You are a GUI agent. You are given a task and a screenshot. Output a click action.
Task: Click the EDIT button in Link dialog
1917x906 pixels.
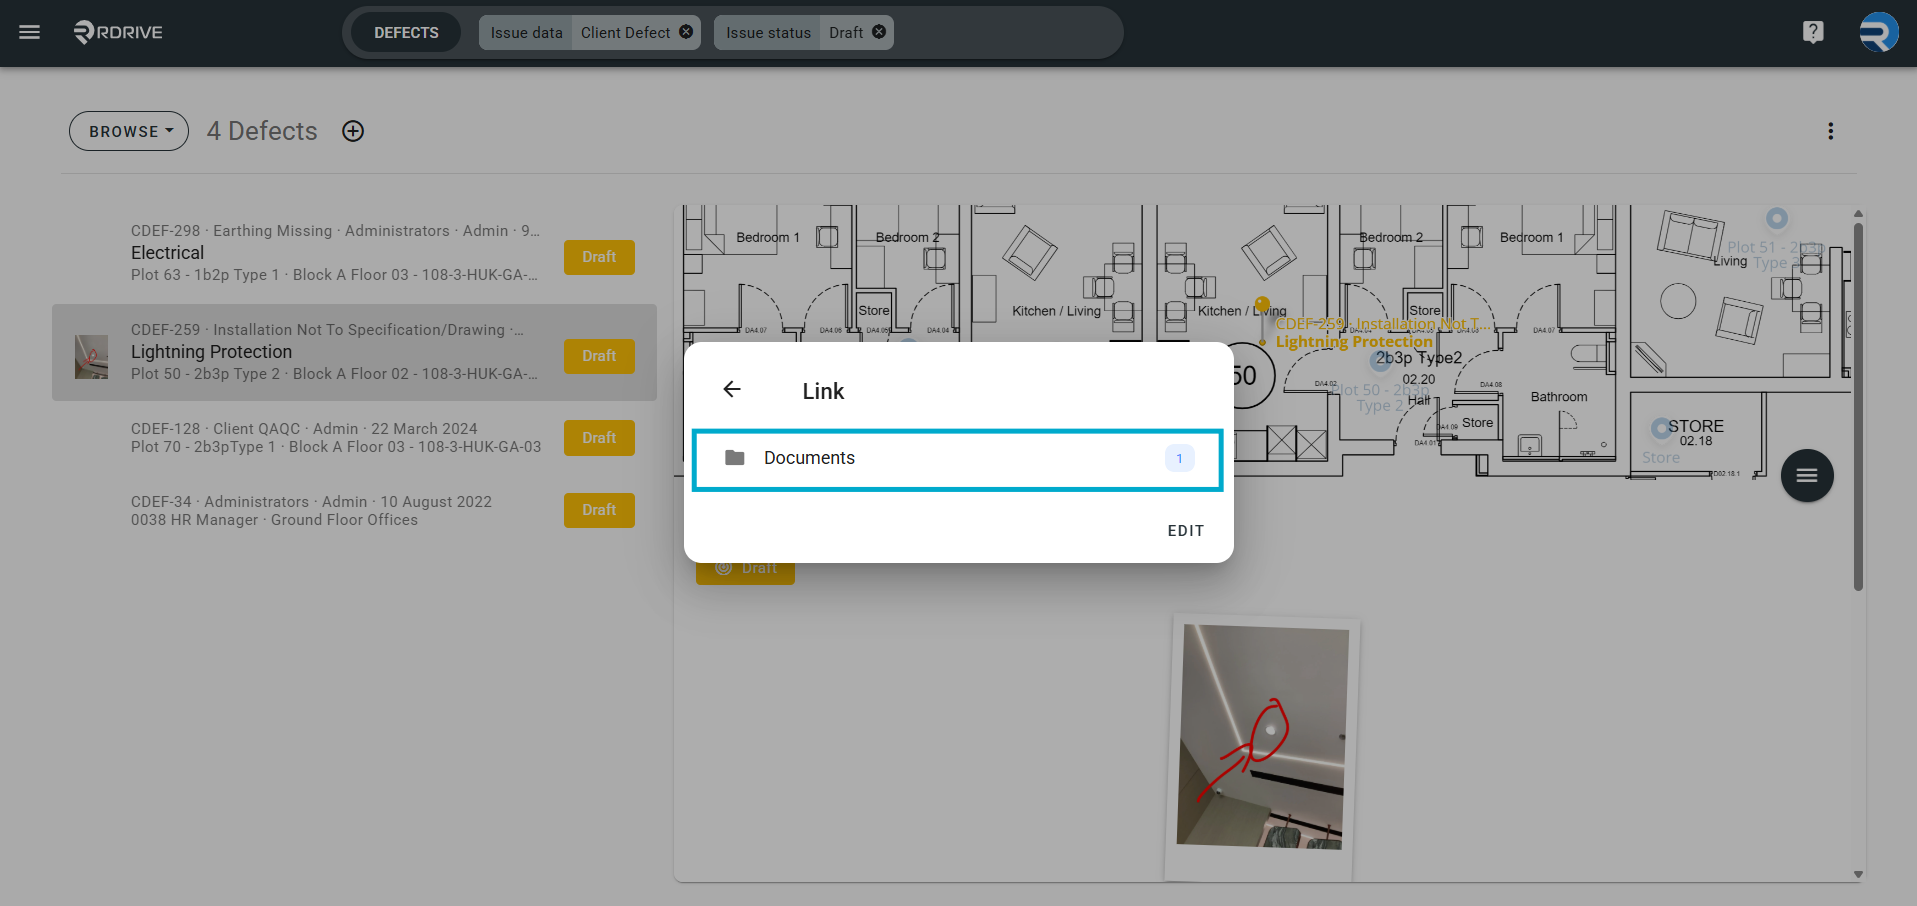pyautogui.click(x=1185, y=531)
